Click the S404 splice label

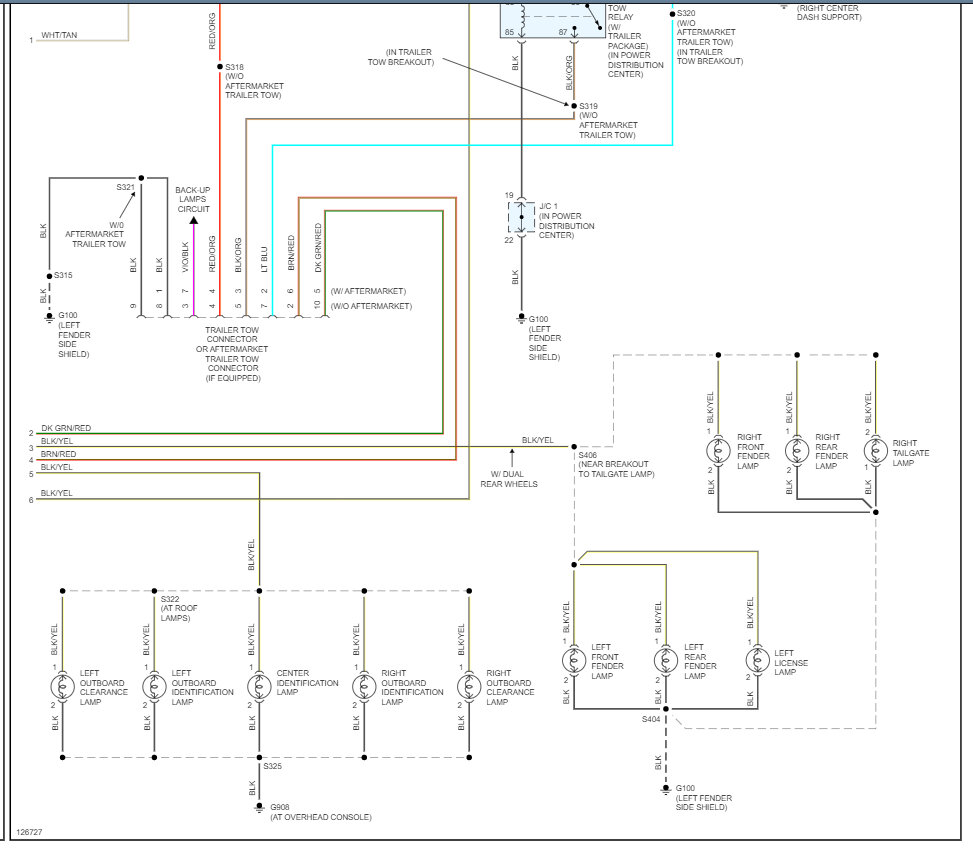[x=651, y=719]
